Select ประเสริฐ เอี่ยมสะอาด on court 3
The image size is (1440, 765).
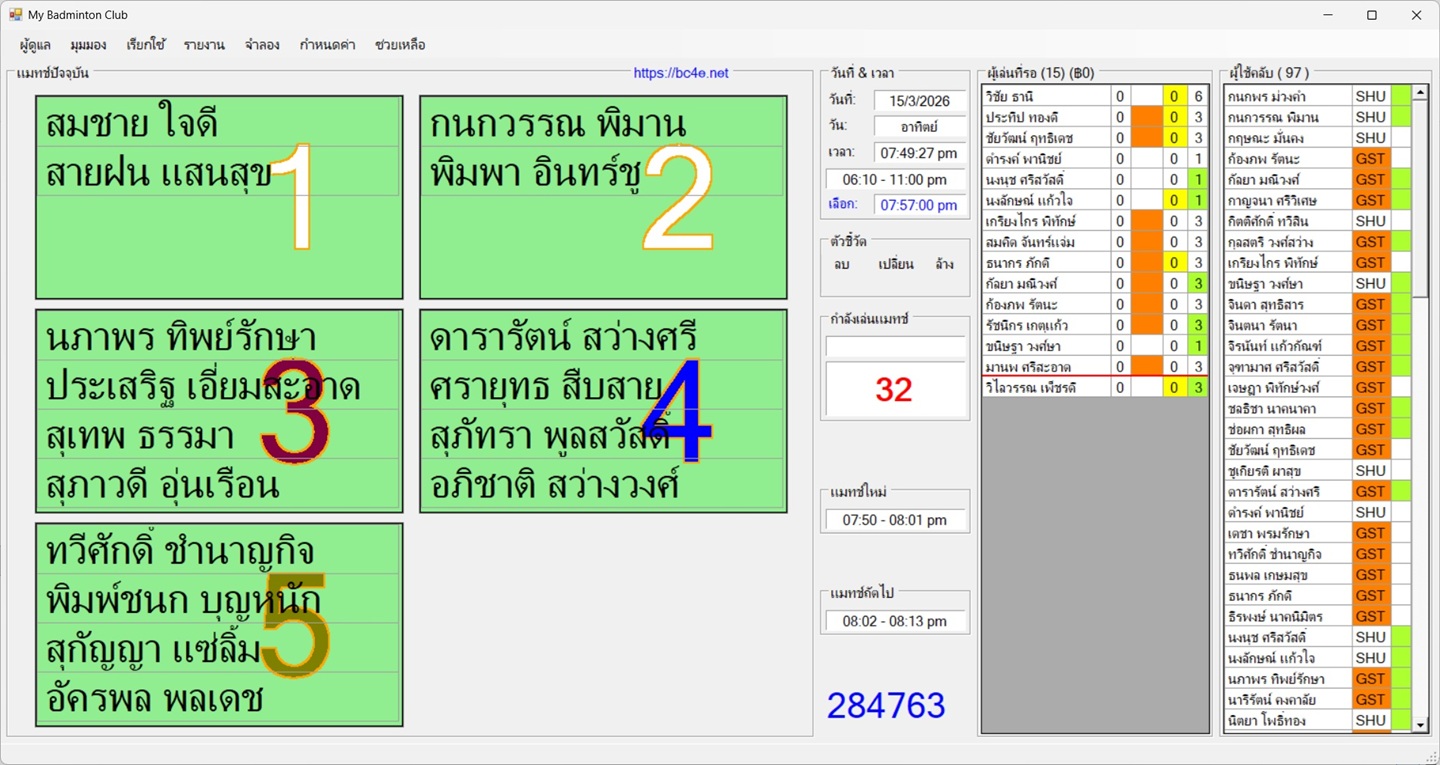[x=218, y=386]
